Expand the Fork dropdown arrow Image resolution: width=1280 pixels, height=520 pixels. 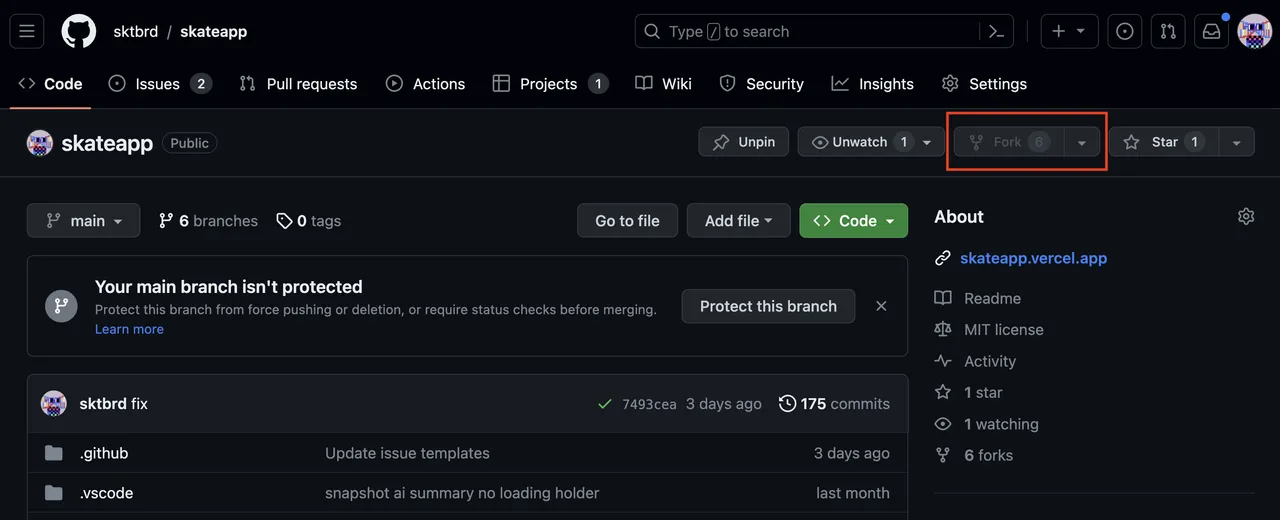(1082, 142)
